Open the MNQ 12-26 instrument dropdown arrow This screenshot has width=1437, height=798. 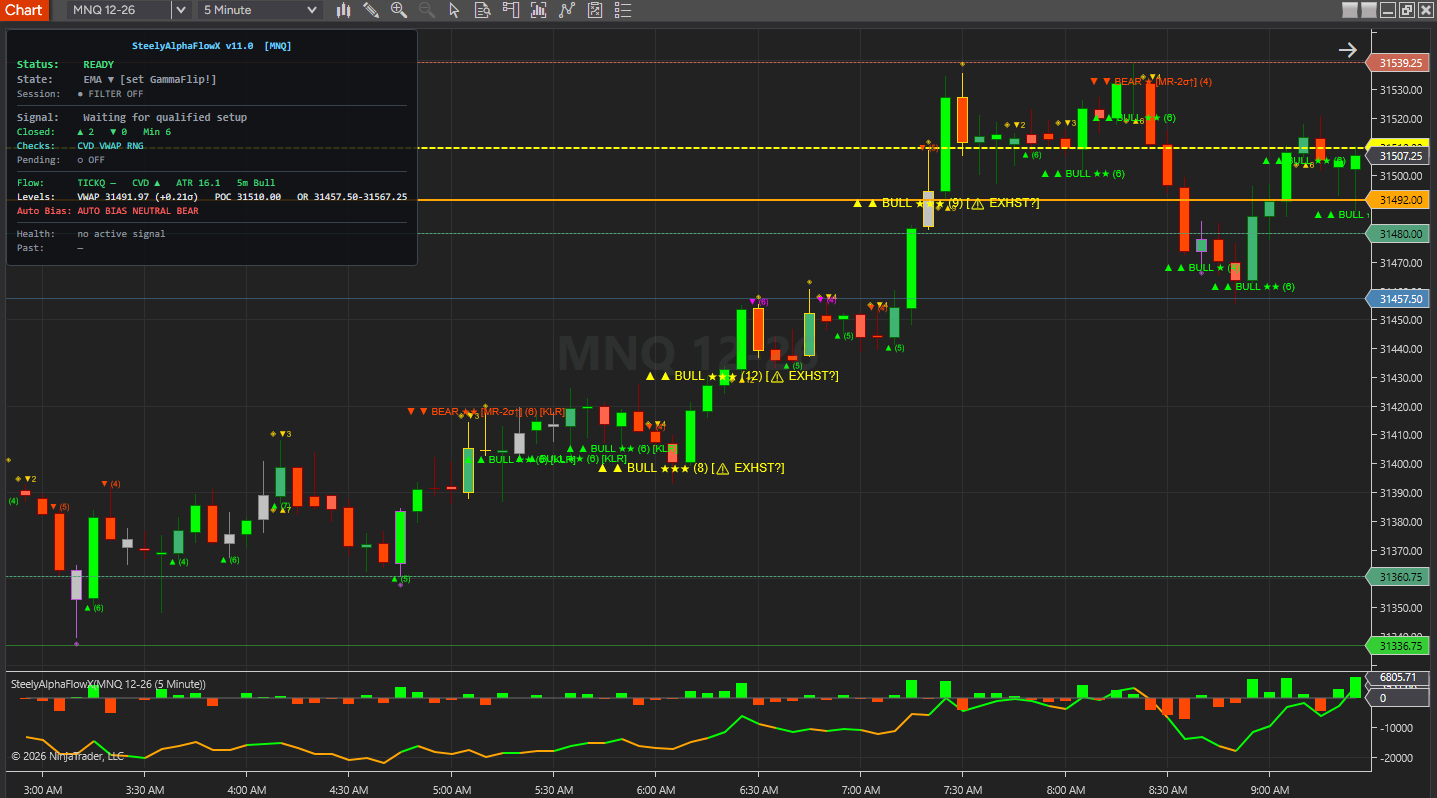point(180,10)
